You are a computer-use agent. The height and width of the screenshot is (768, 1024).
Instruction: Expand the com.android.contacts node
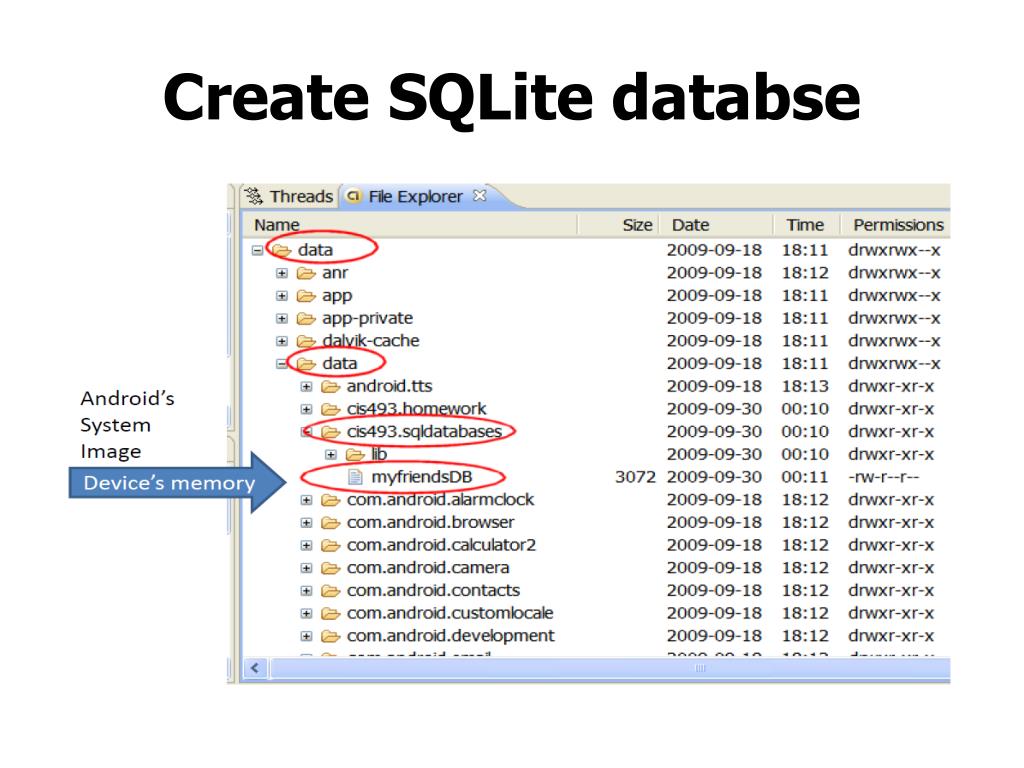[x=306, y=591]
